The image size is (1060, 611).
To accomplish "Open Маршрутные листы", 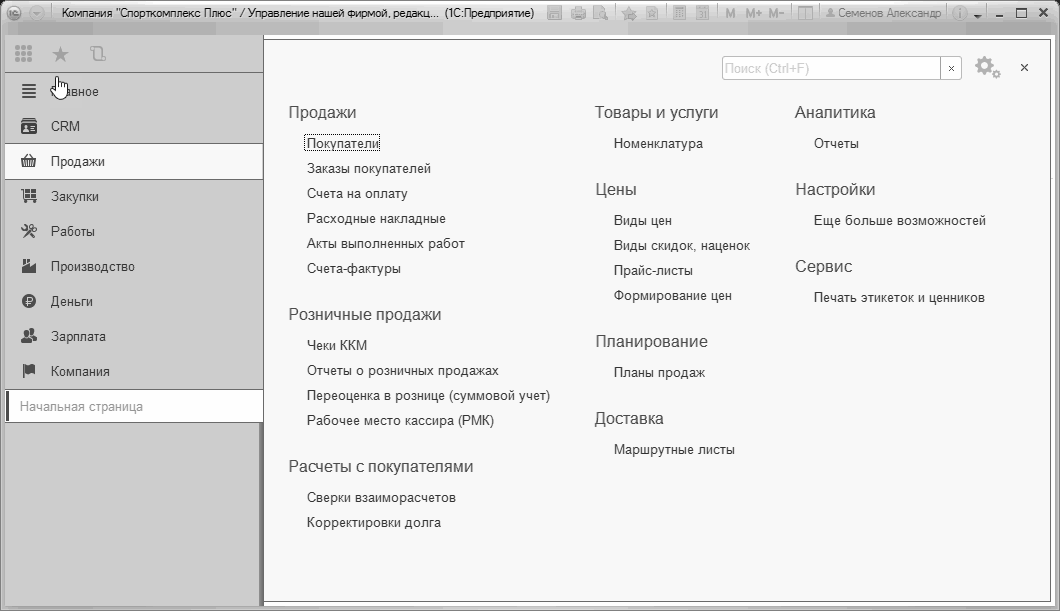I will pyautogui.click(x=674, y=449).
